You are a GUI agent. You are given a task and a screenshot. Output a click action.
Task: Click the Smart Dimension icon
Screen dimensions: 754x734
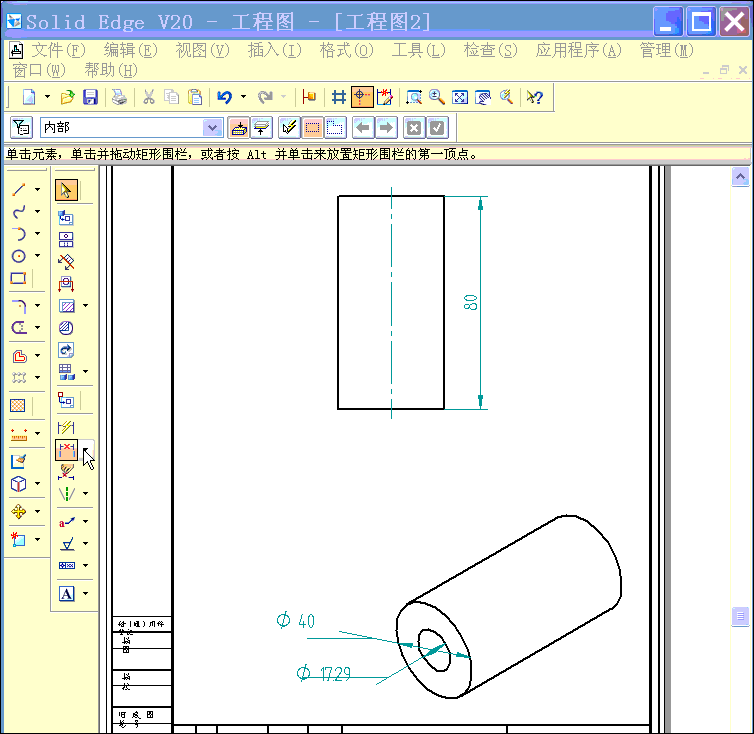[x=66, y=427]
